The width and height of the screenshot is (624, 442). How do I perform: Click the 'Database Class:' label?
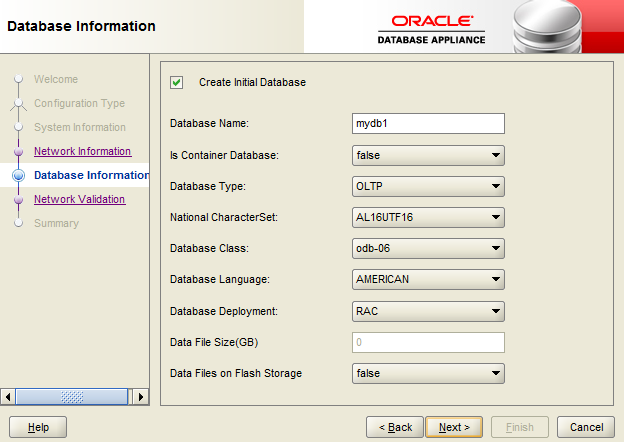click(209, 248)
